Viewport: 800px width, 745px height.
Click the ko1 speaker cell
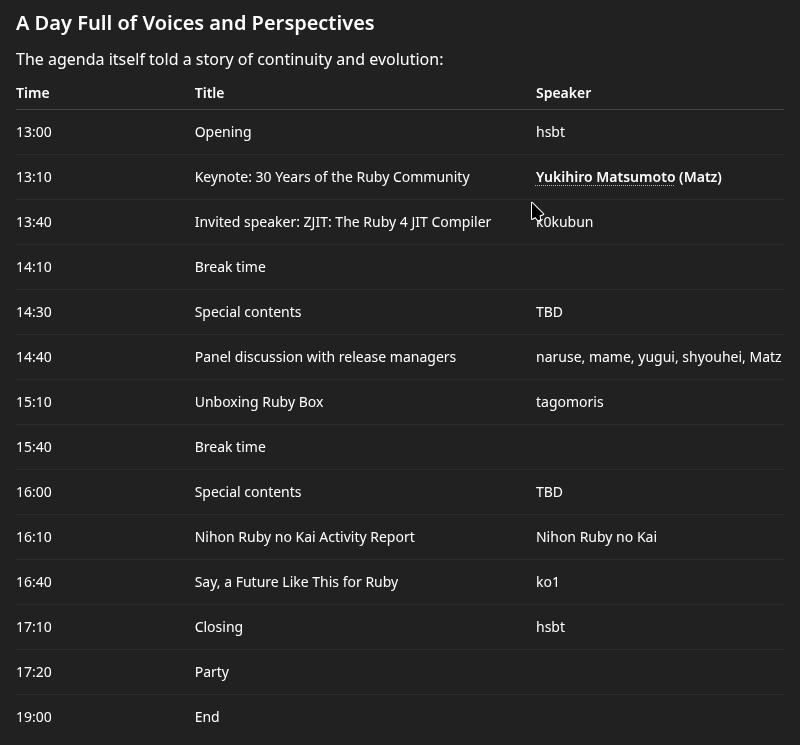[548, 582]
